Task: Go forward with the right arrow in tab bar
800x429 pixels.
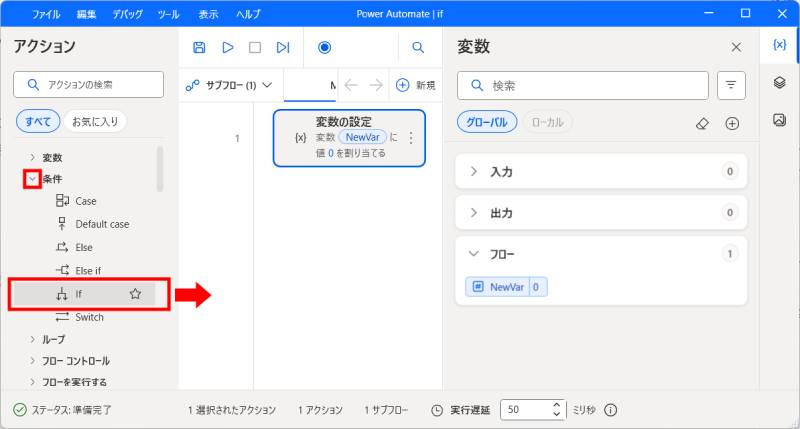Action: point(376,85)
